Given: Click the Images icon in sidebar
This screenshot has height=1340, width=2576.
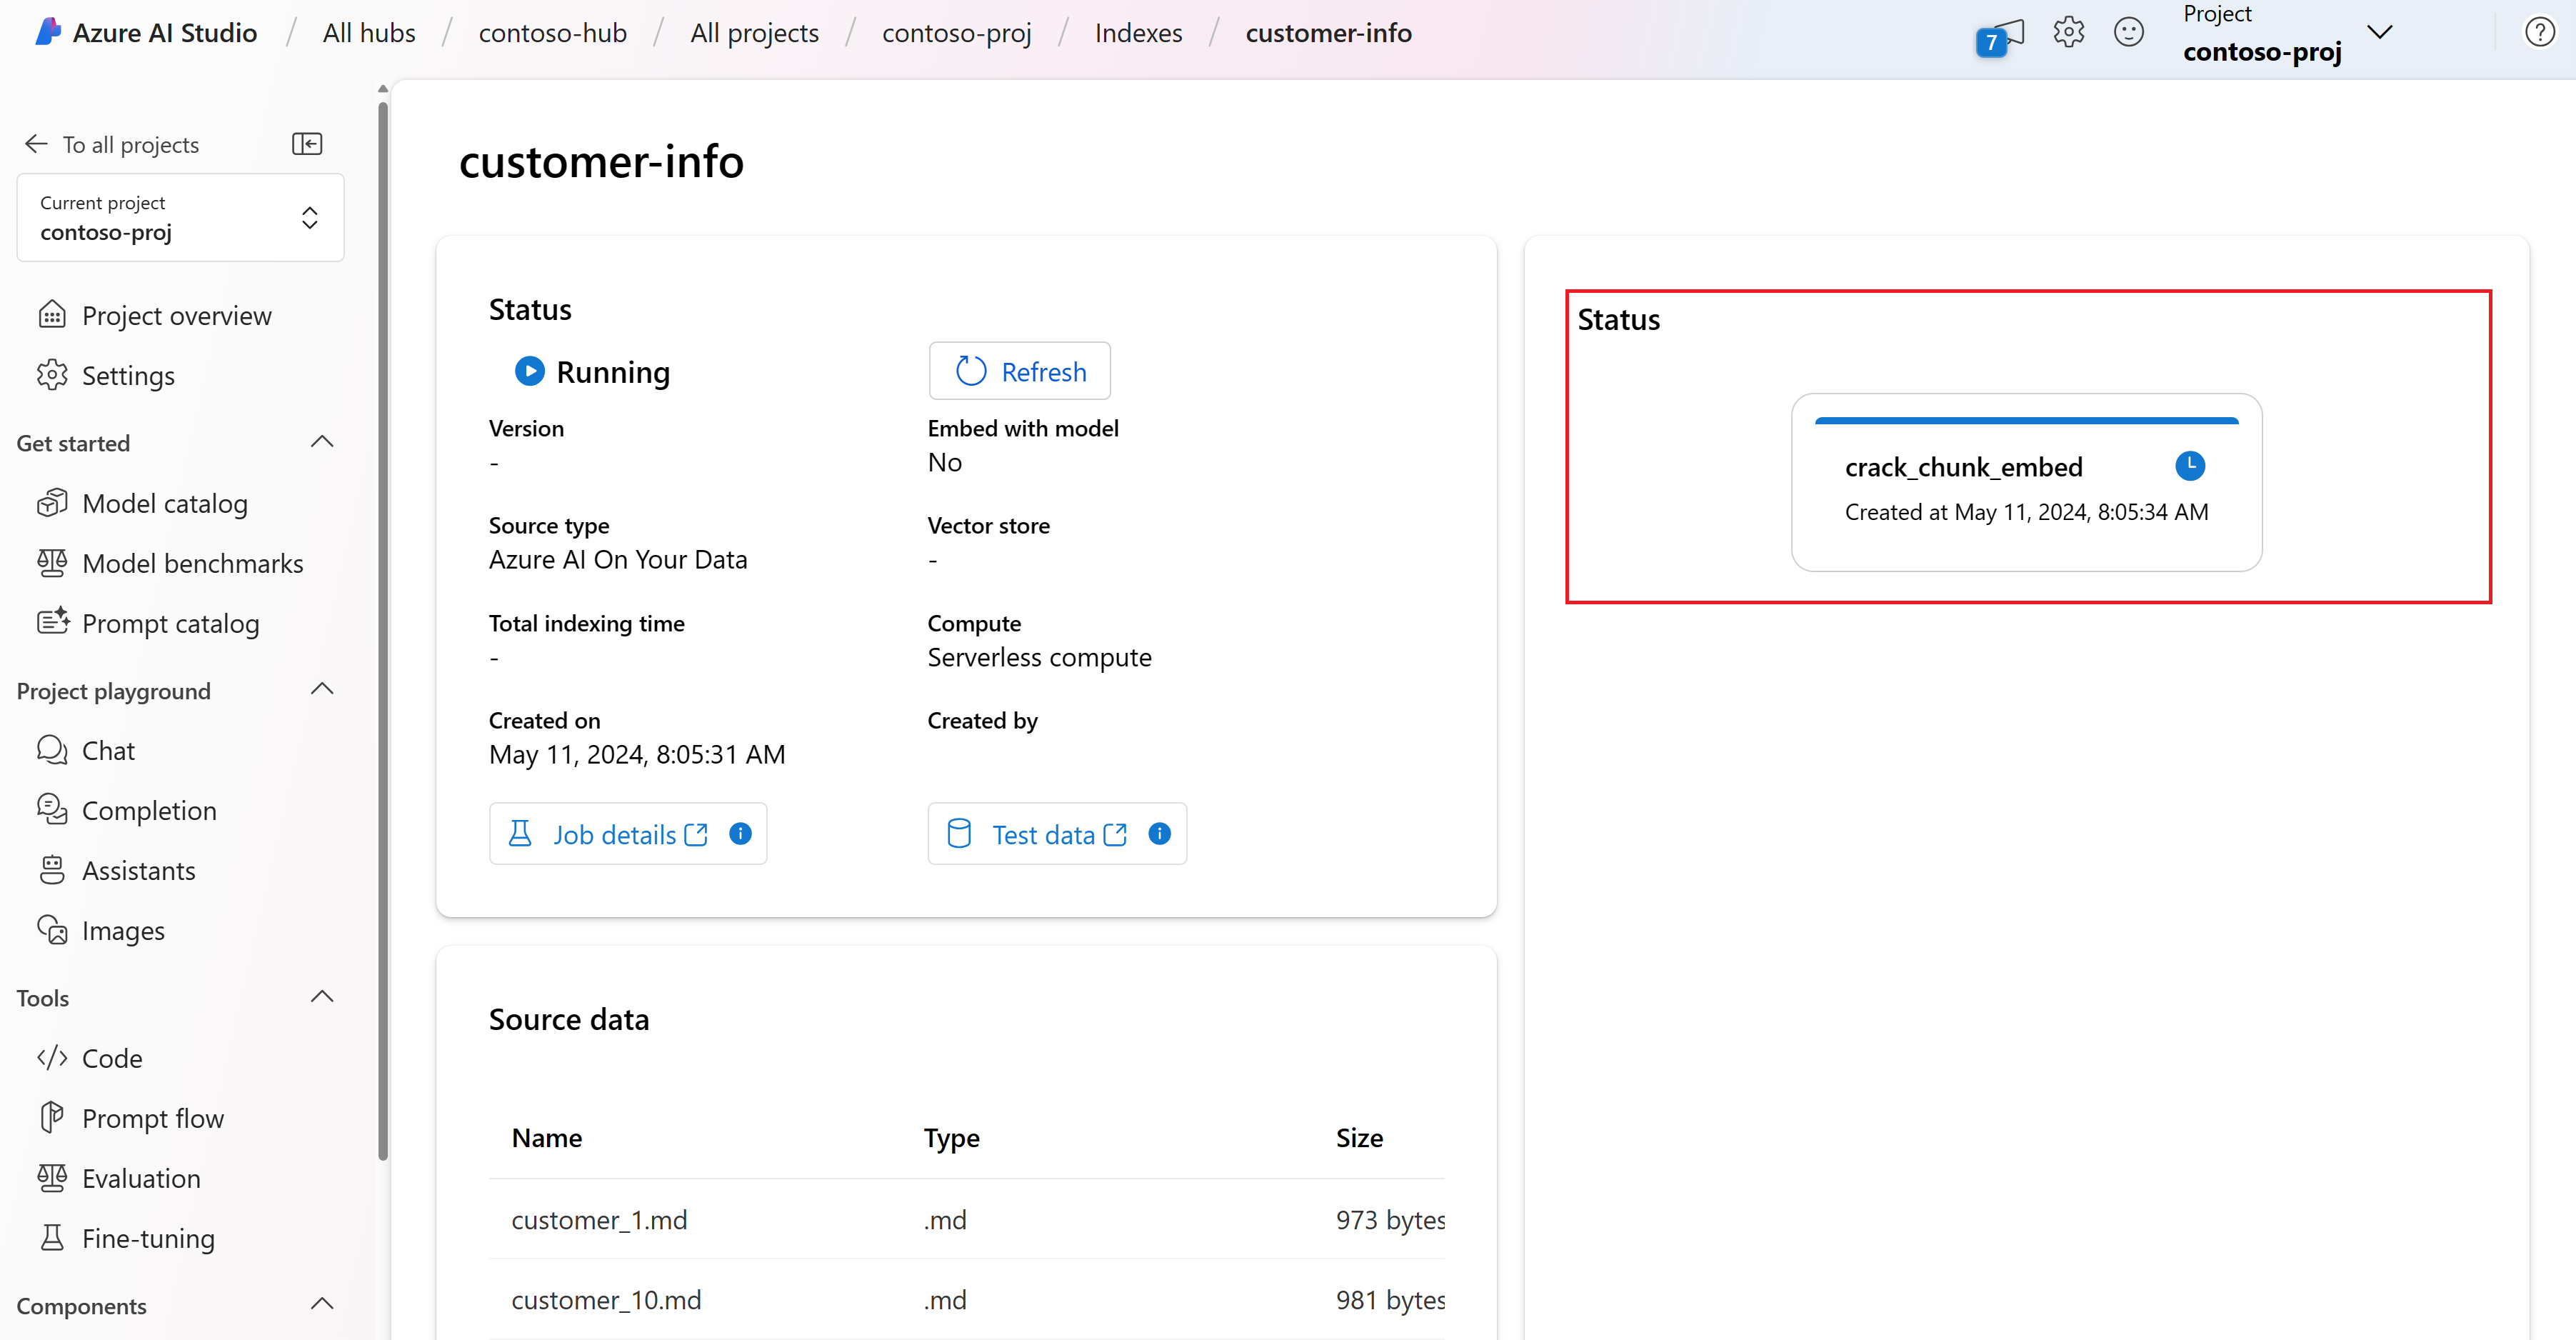Looking at the screenshot, I should [52, 930].
